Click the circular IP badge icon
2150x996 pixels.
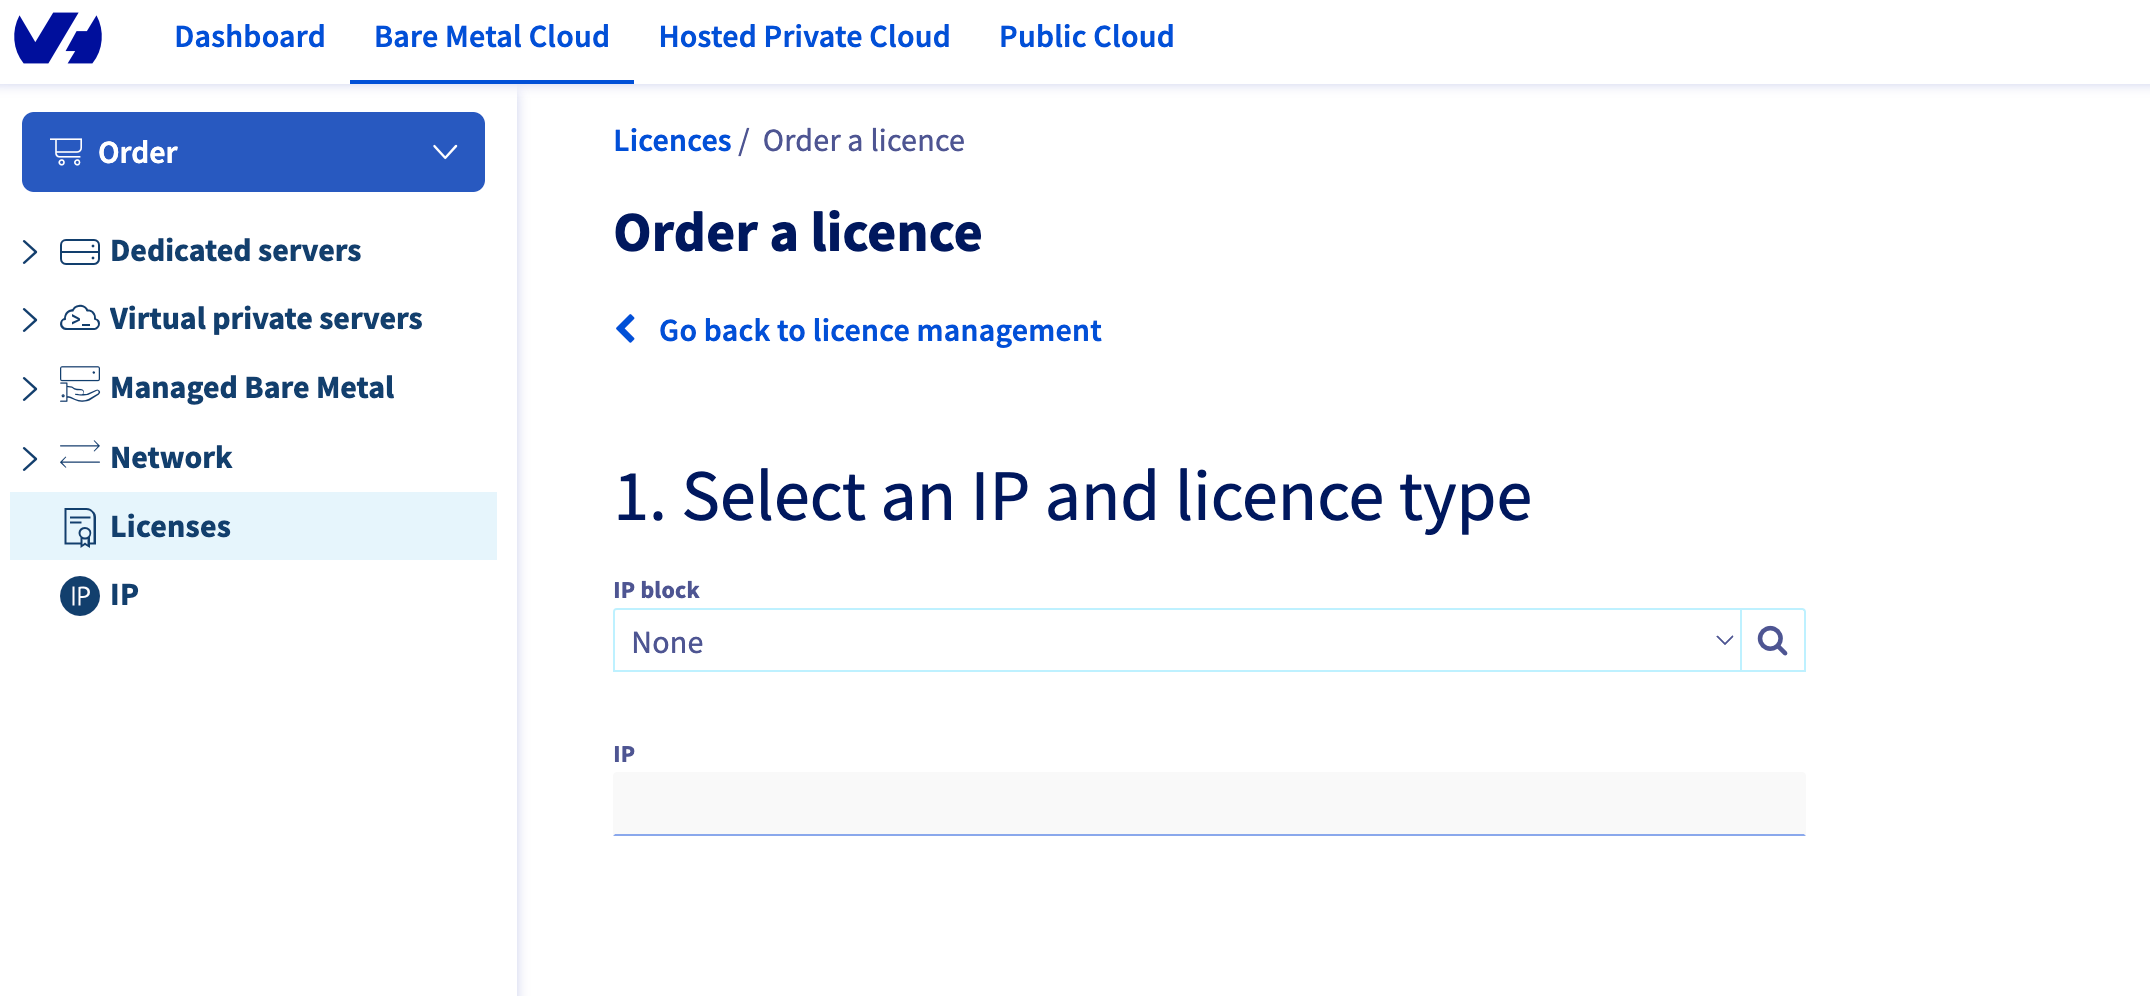pos(78,594)
